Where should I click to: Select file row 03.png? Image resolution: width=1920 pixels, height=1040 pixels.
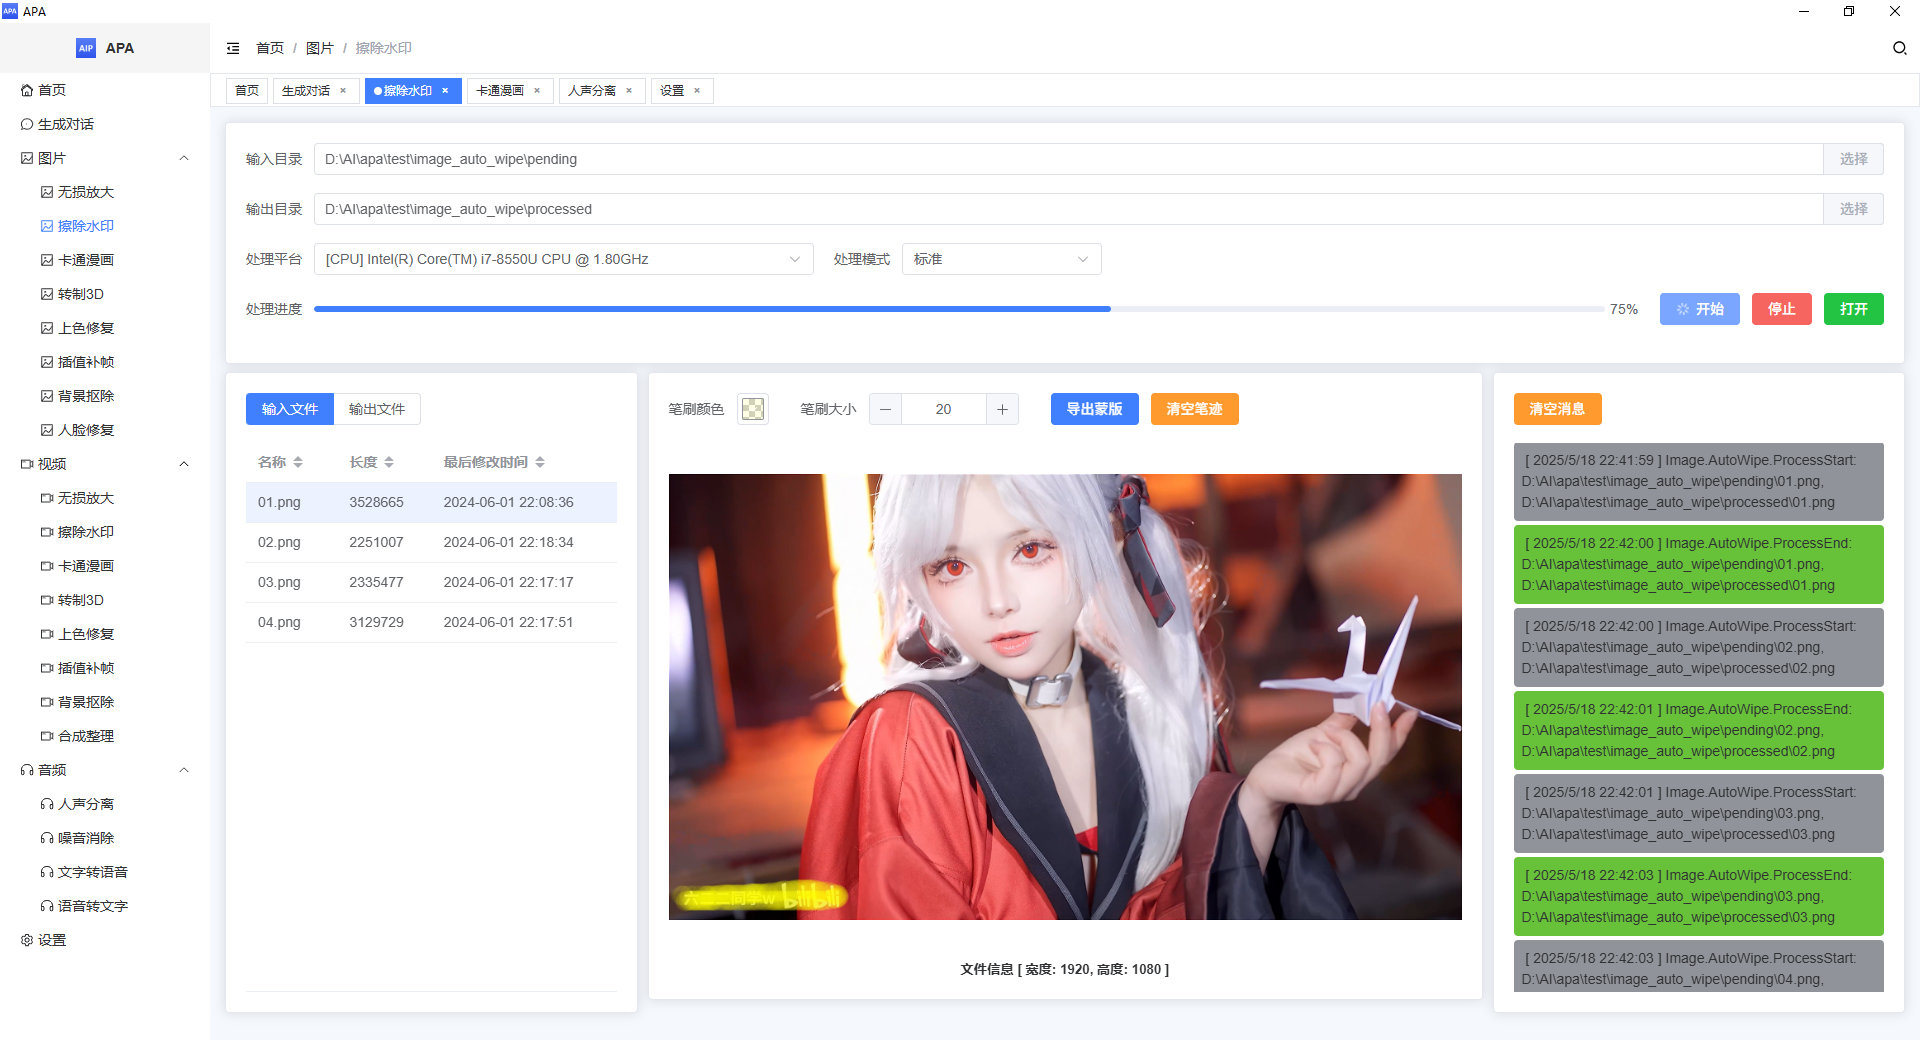tap(431, 582)
